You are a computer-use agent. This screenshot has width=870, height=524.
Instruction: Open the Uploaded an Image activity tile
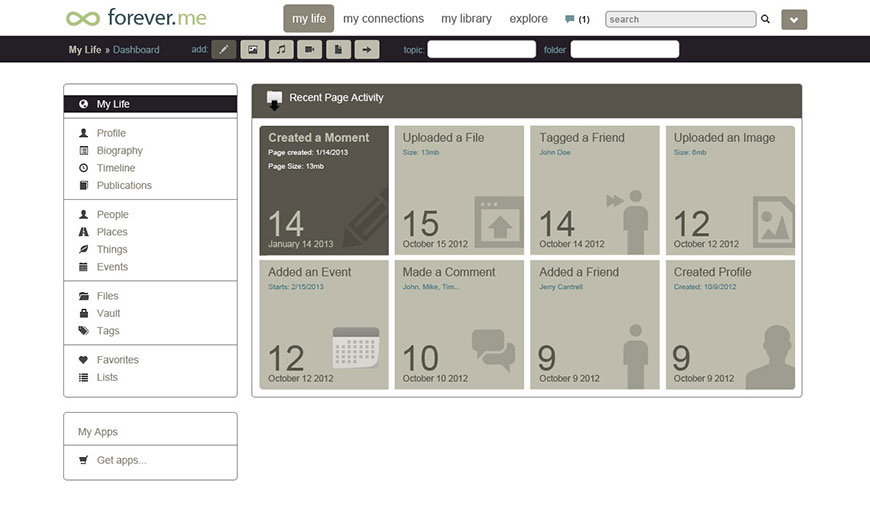[730, 190]
